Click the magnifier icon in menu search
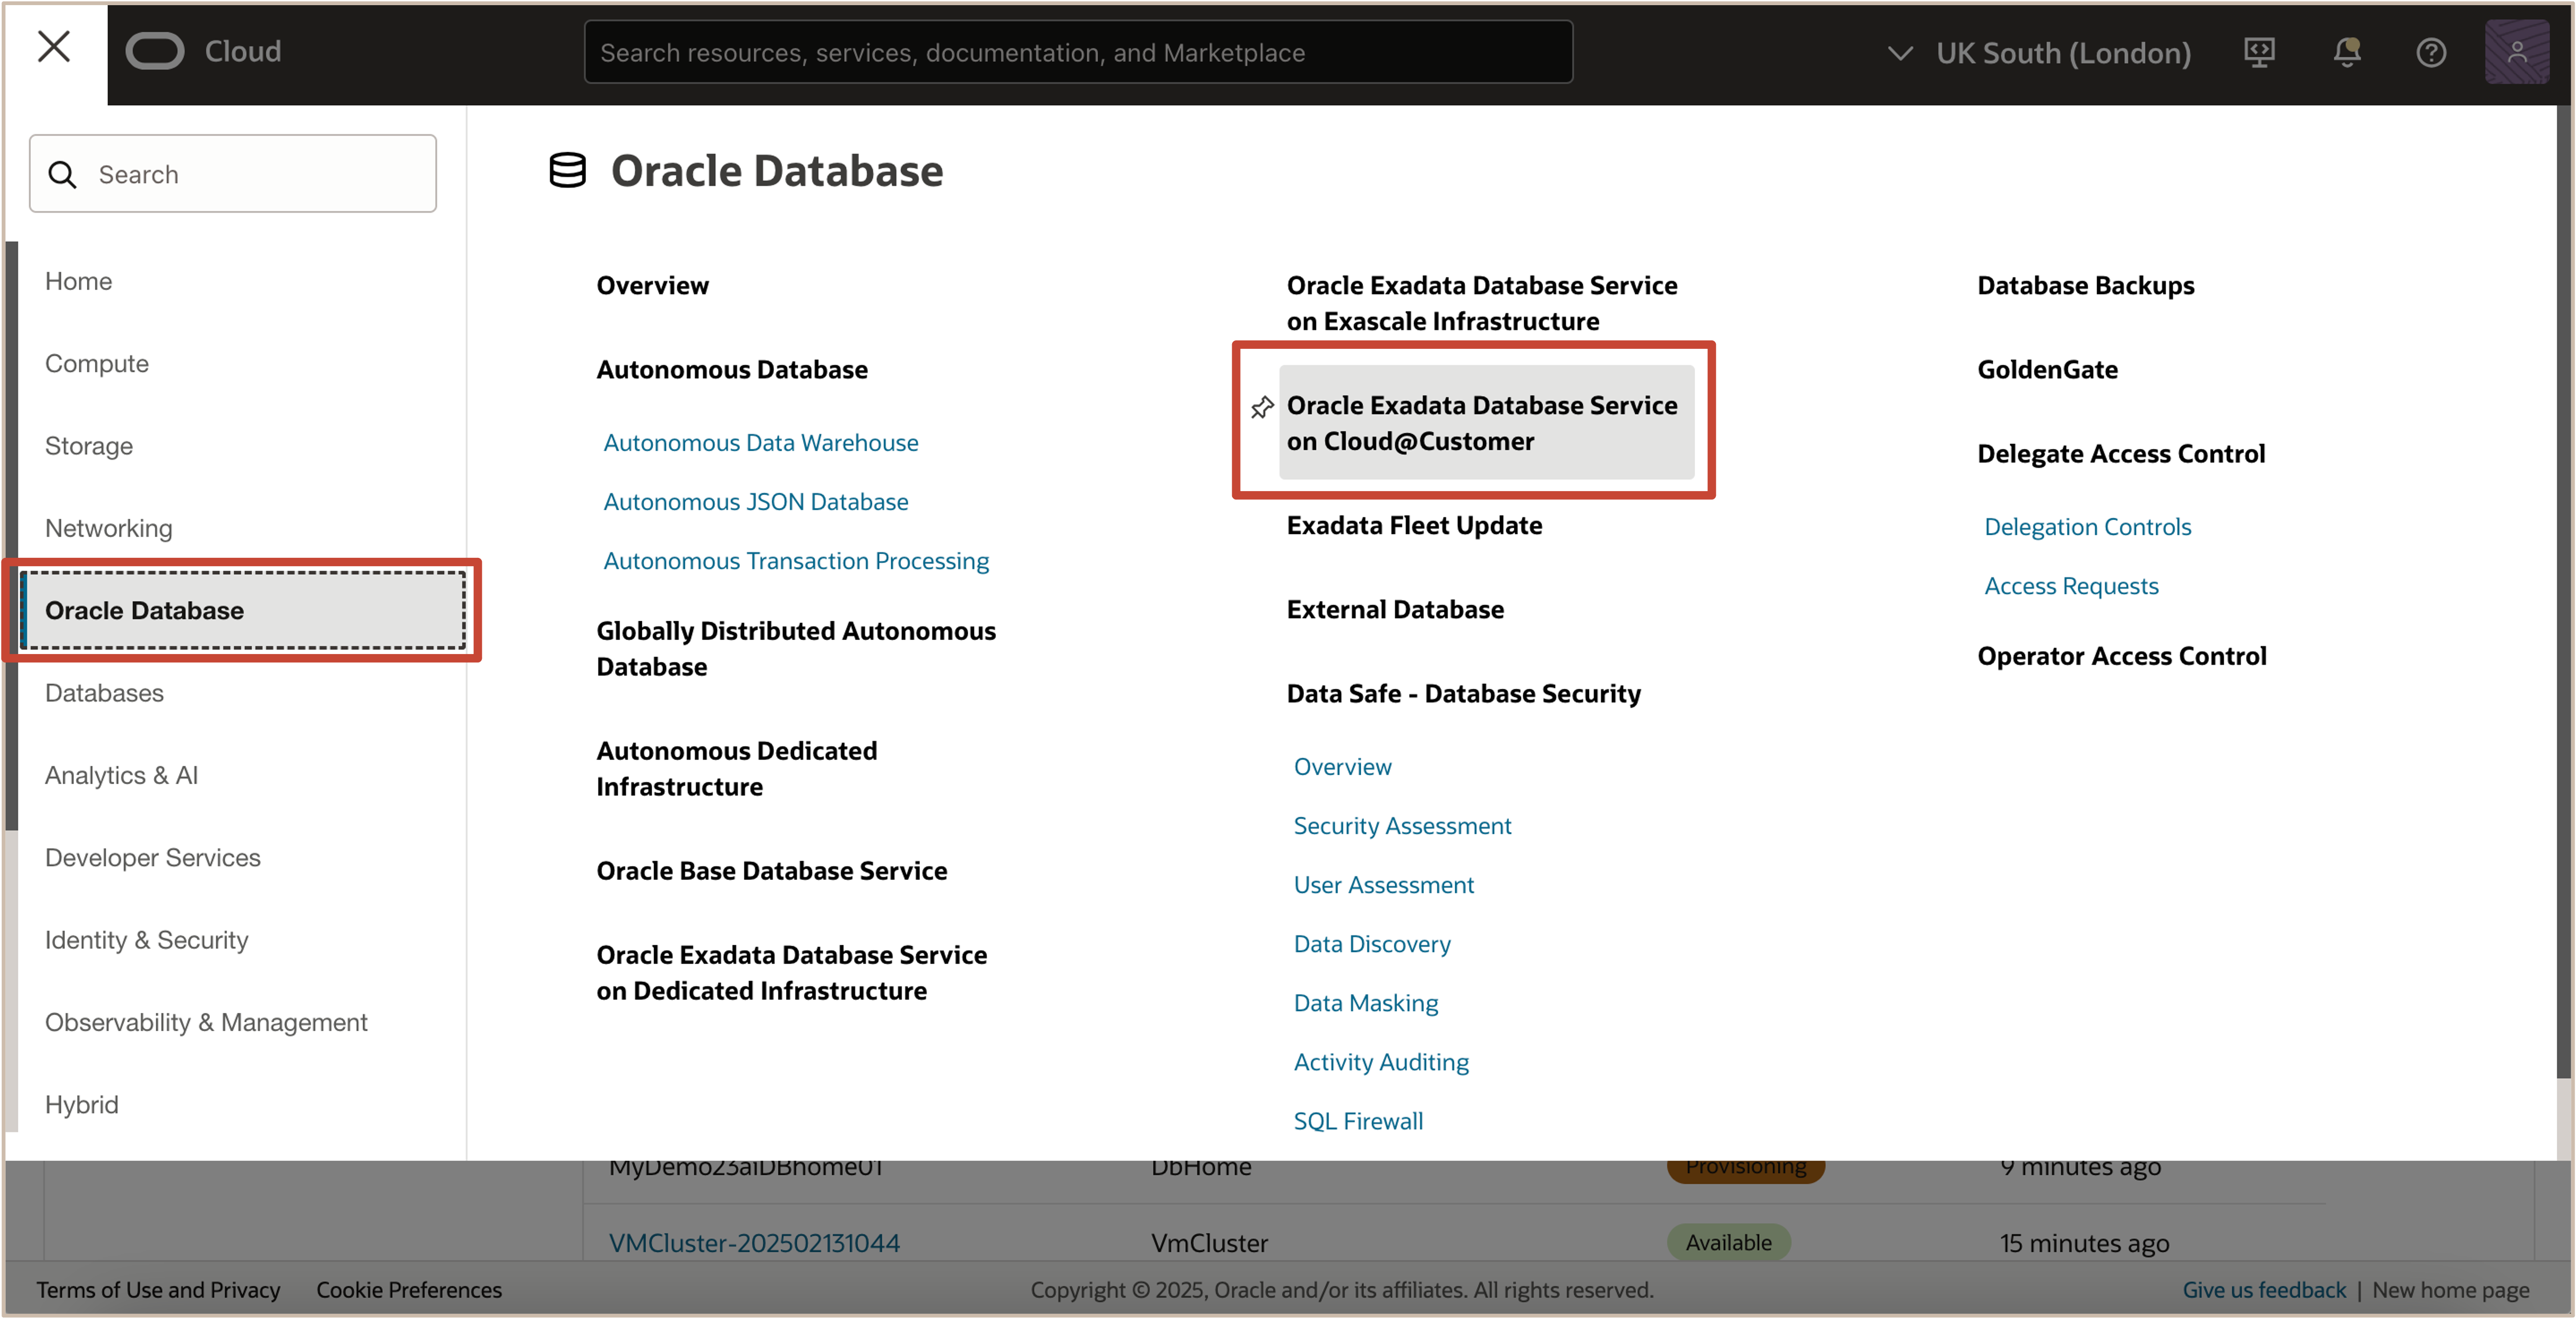 pyautogui.click(x=63, y=175)
